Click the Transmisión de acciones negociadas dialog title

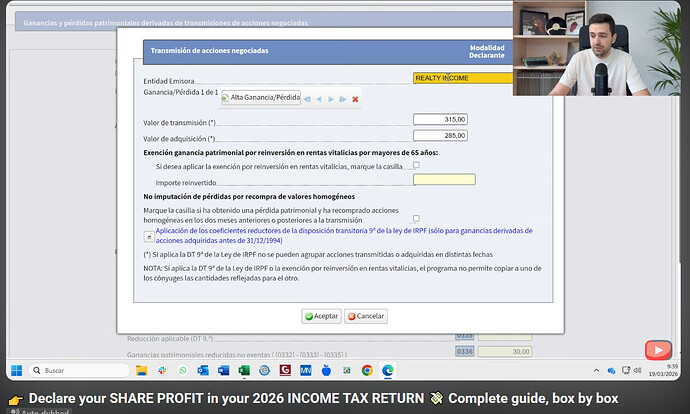tap(209, 51)
